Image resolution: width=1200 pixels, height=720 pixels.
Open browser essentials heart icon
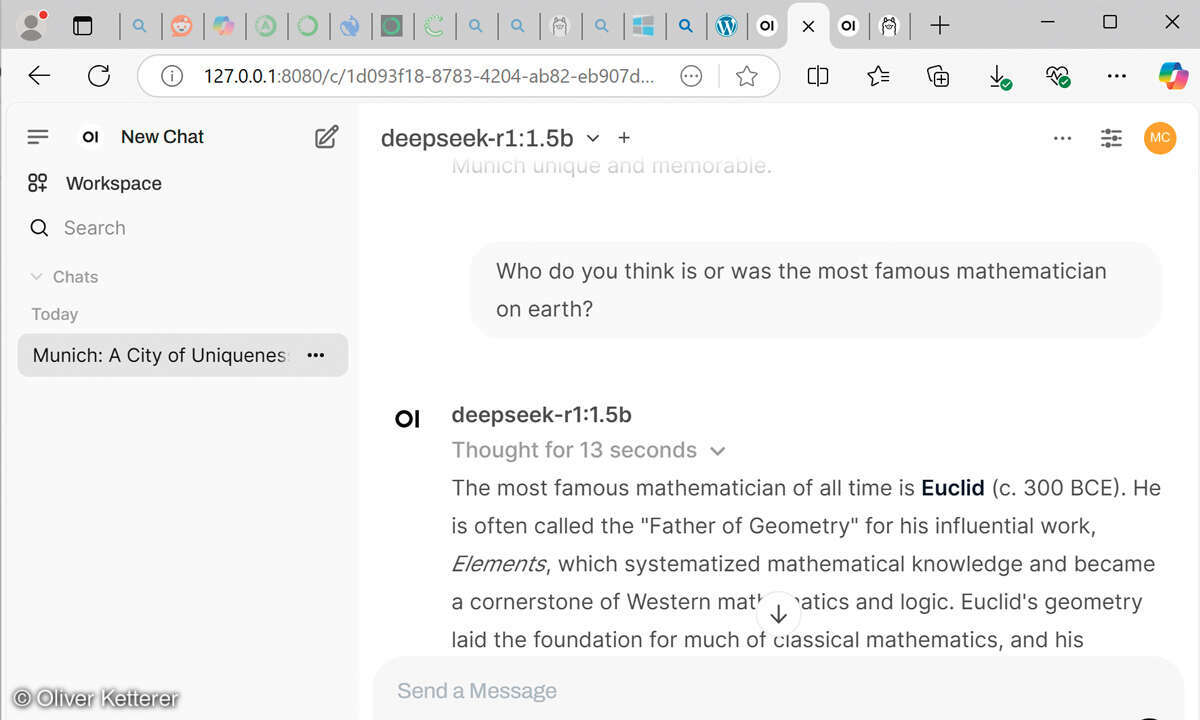(1058, 76)
